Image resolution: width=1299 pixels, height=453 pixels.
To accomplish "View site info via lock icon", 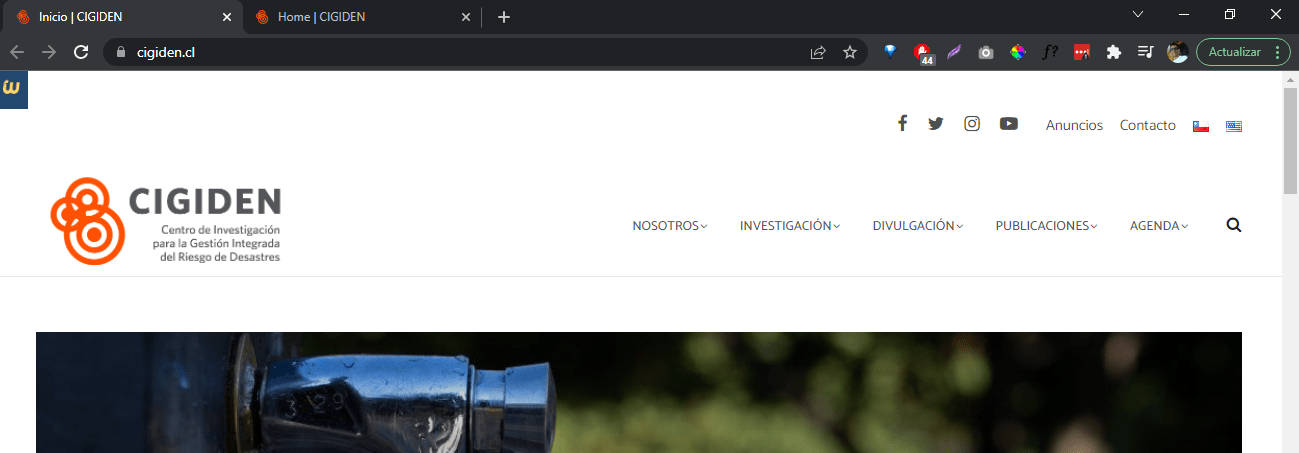I will pyautogui.click(x=121, y=52).
